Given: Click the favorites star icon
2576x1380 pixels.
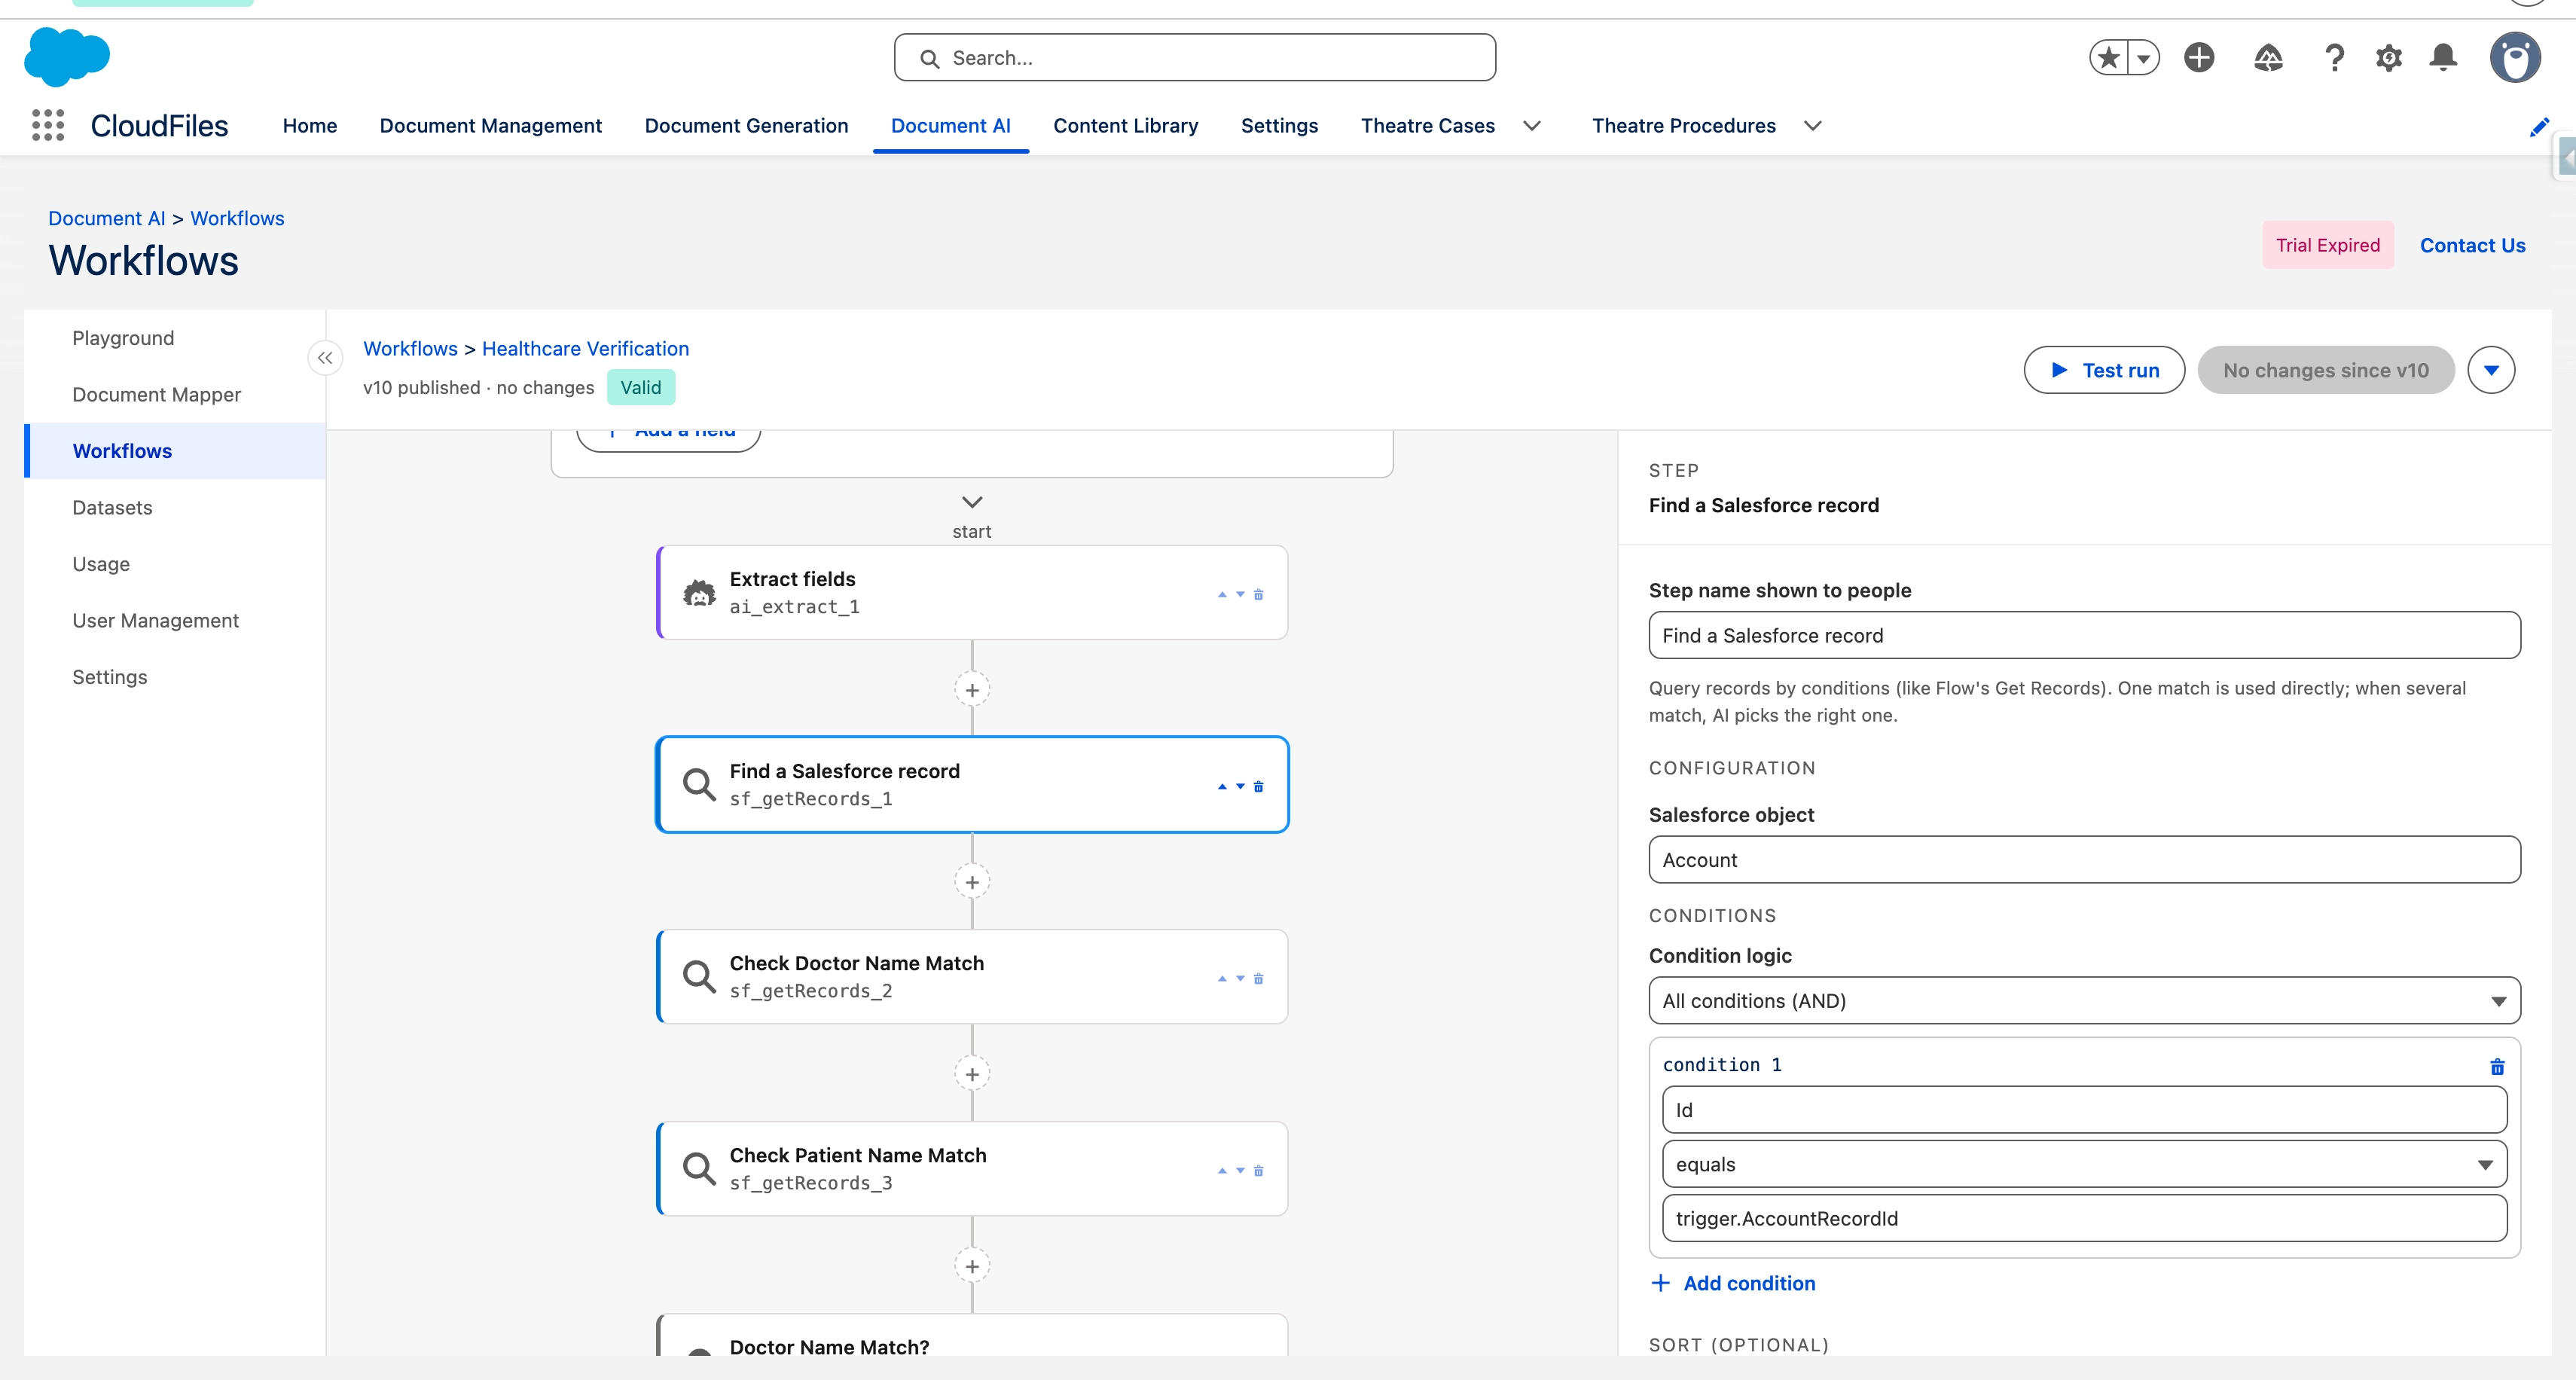Looking at the screenshot, I should tap(2109, 58).
